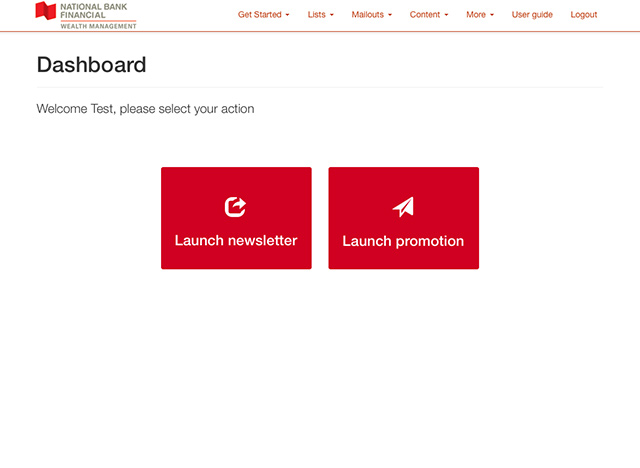The height and width of the screenshot is (468, 640).
Task: Click the National Bank red flag logo
Action: click(x=45, y=11)
